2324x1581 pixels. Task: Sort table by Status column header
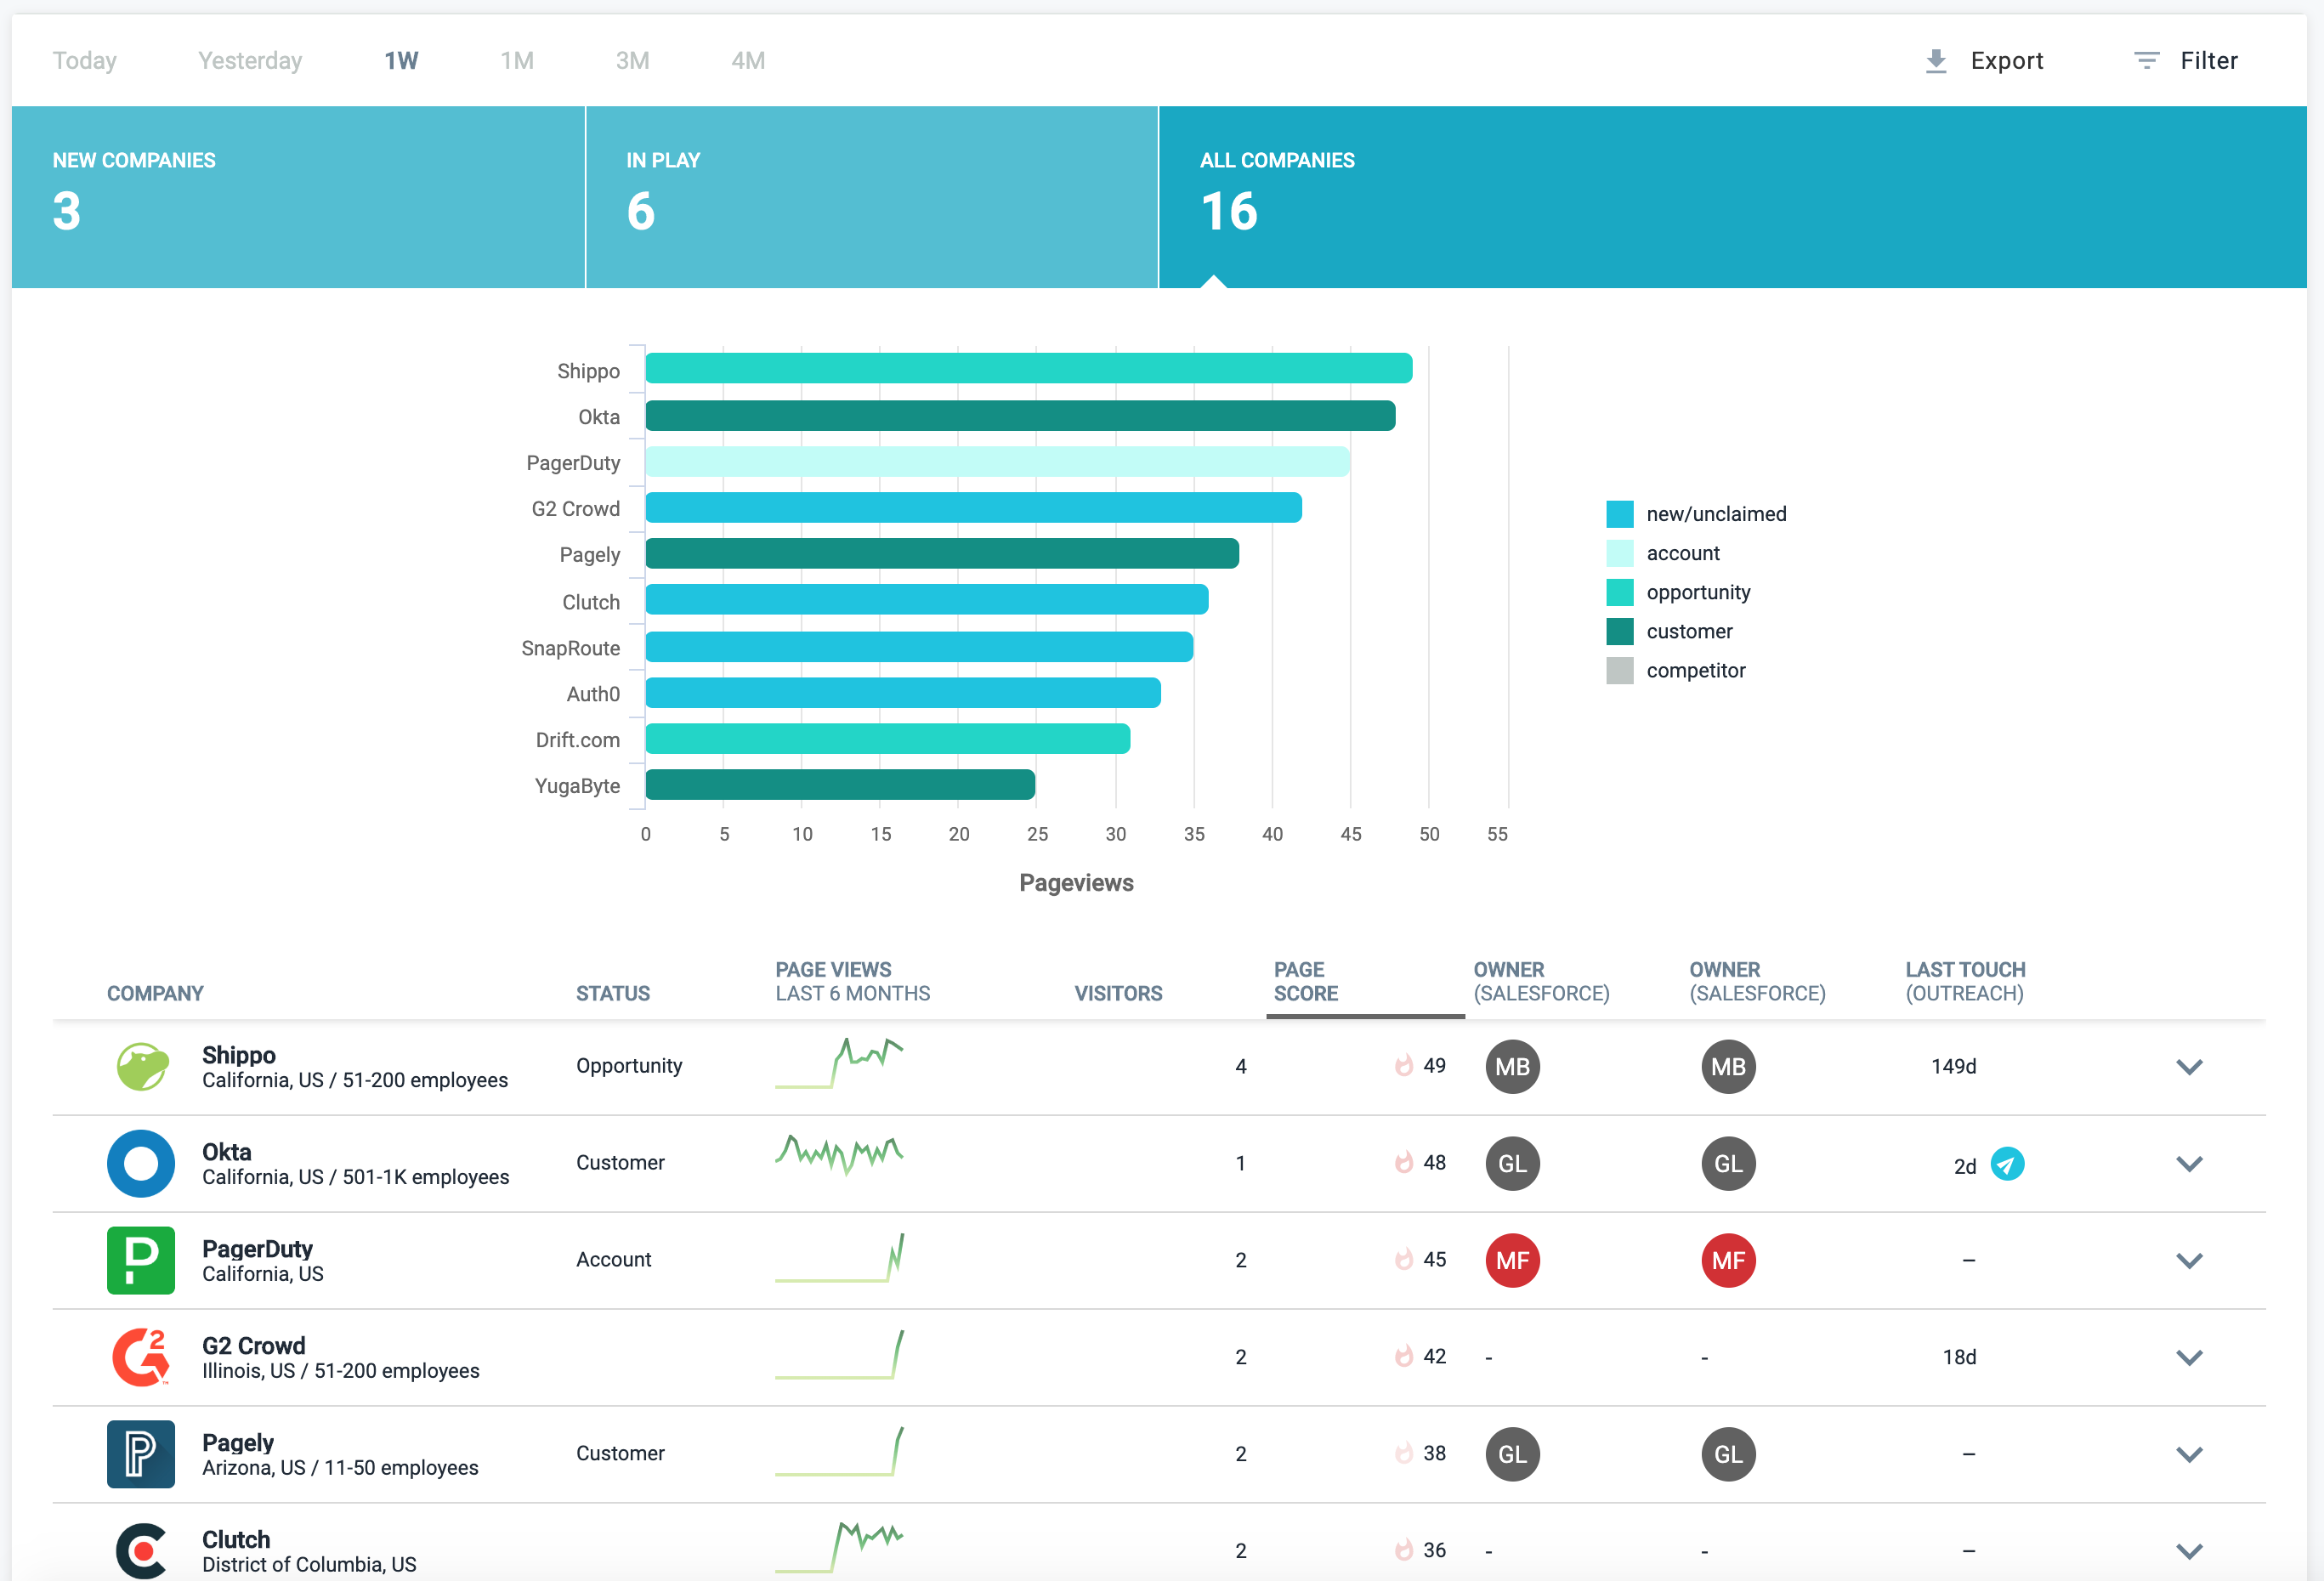coord(612,993)
